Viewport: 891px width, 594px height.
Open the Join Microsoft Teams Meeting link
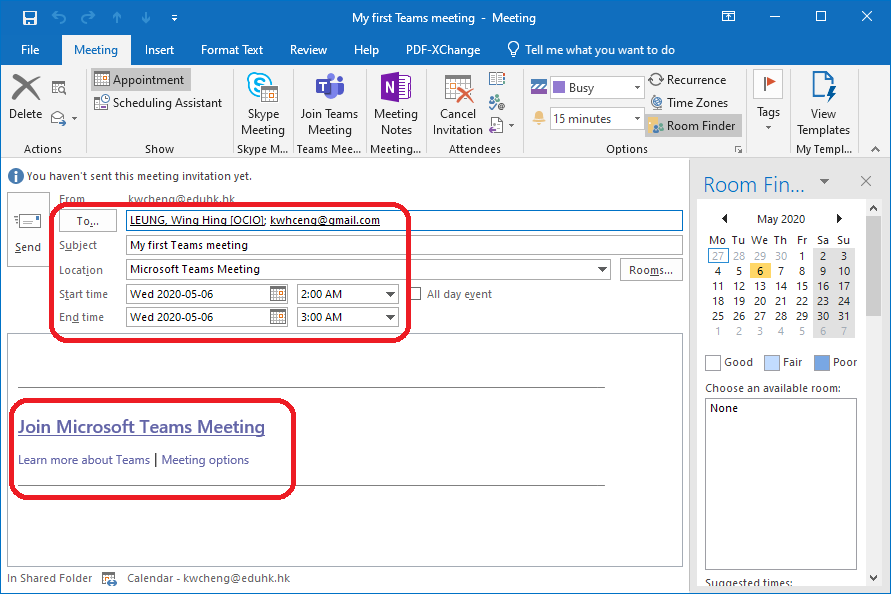pos(140,426)
